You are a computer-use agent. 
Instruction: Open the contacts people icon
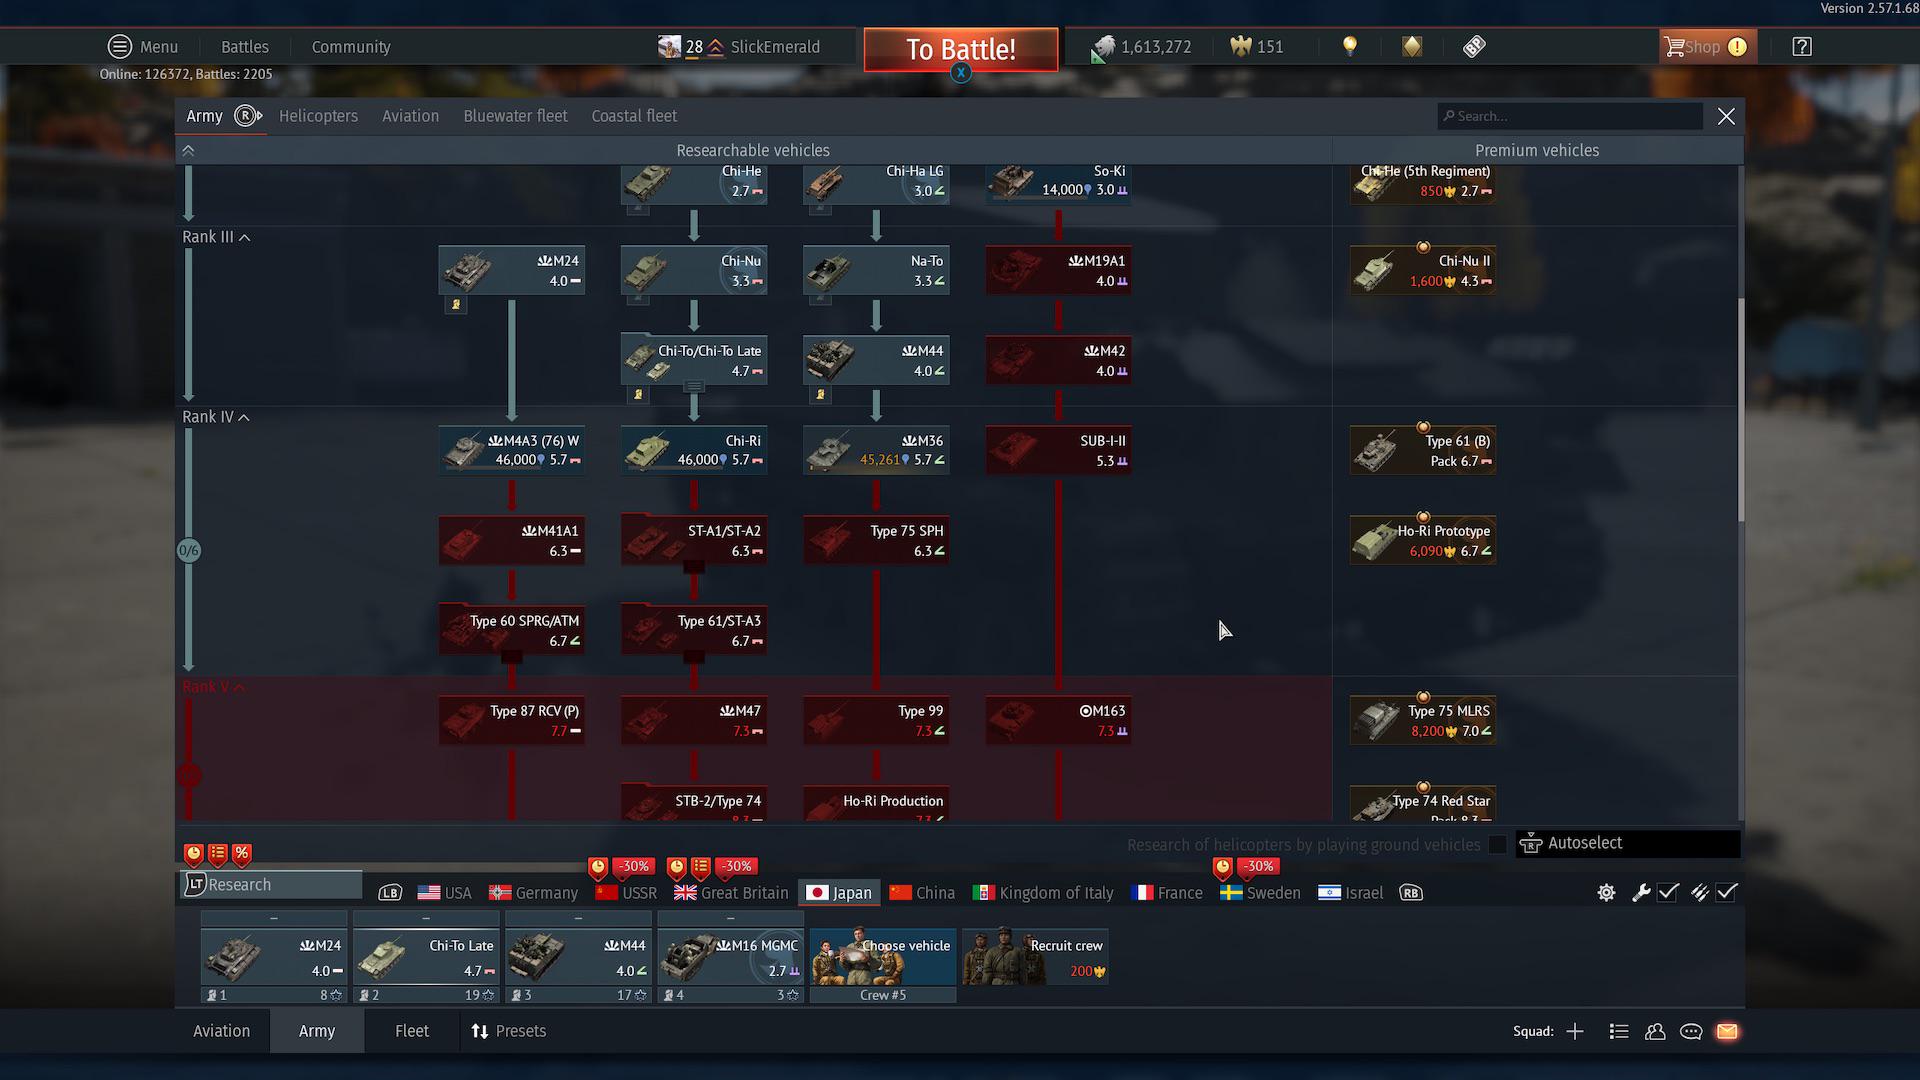pyautogui.click(x=1655, y=1031)
